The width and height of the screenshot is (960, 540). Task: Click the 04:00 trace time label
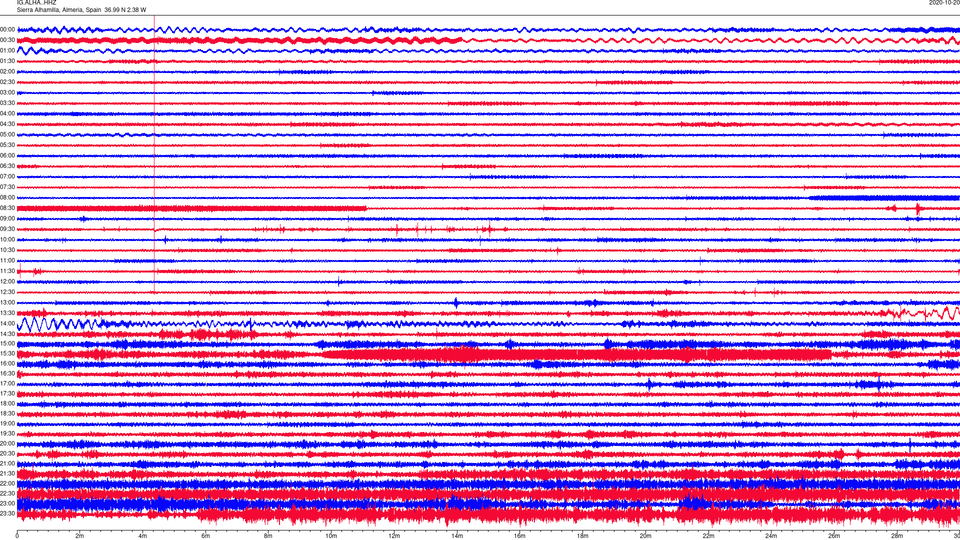click(x=8, y=113)
